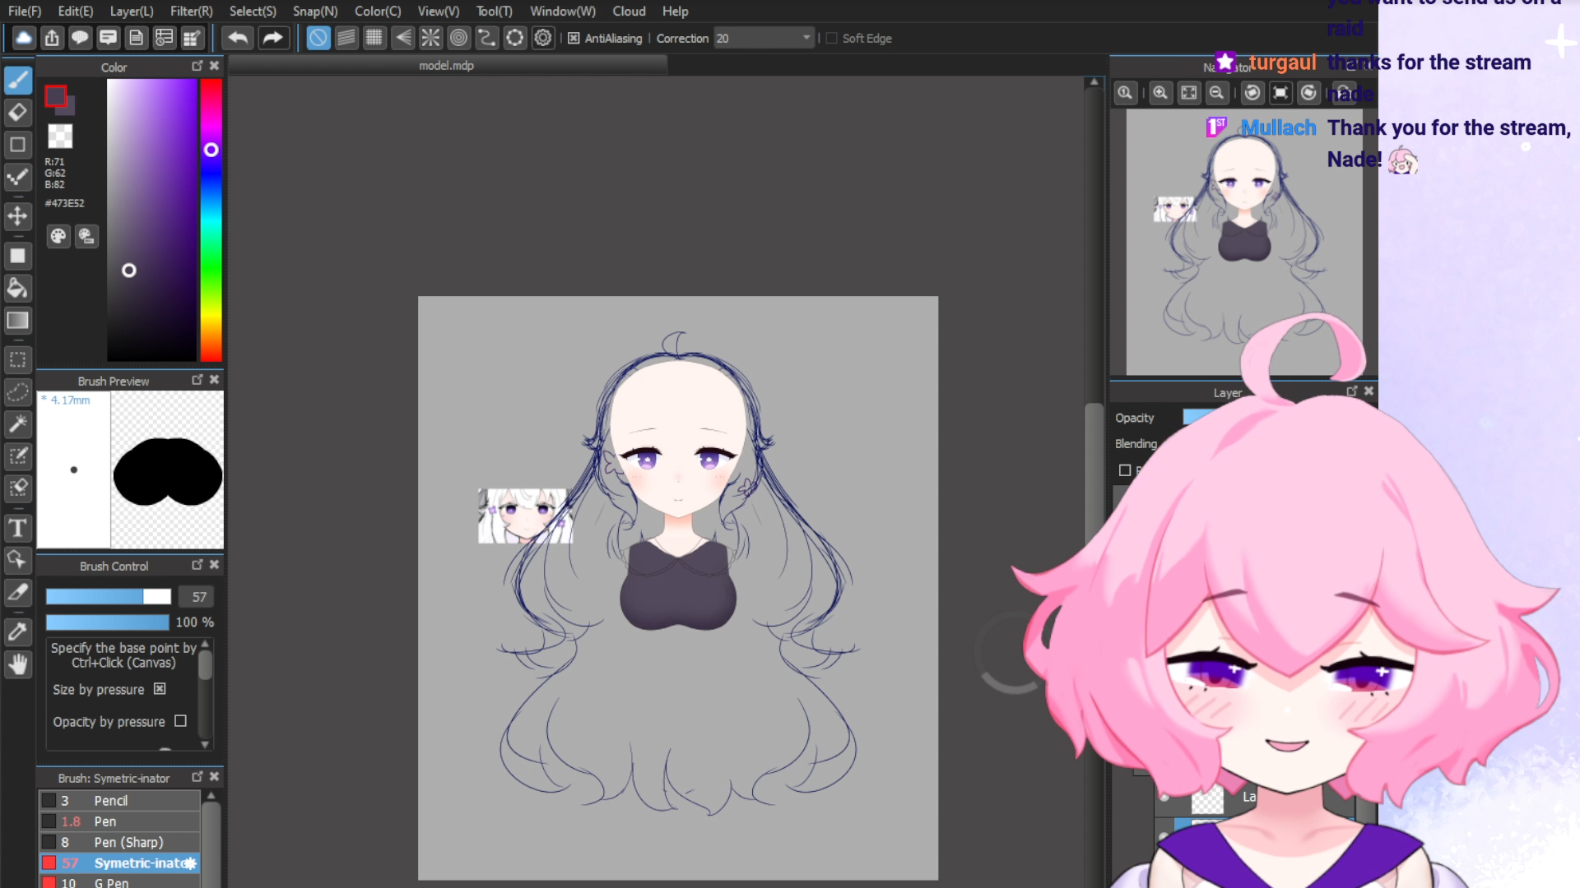Open the Correction value dropdown

tap(806, 38)
